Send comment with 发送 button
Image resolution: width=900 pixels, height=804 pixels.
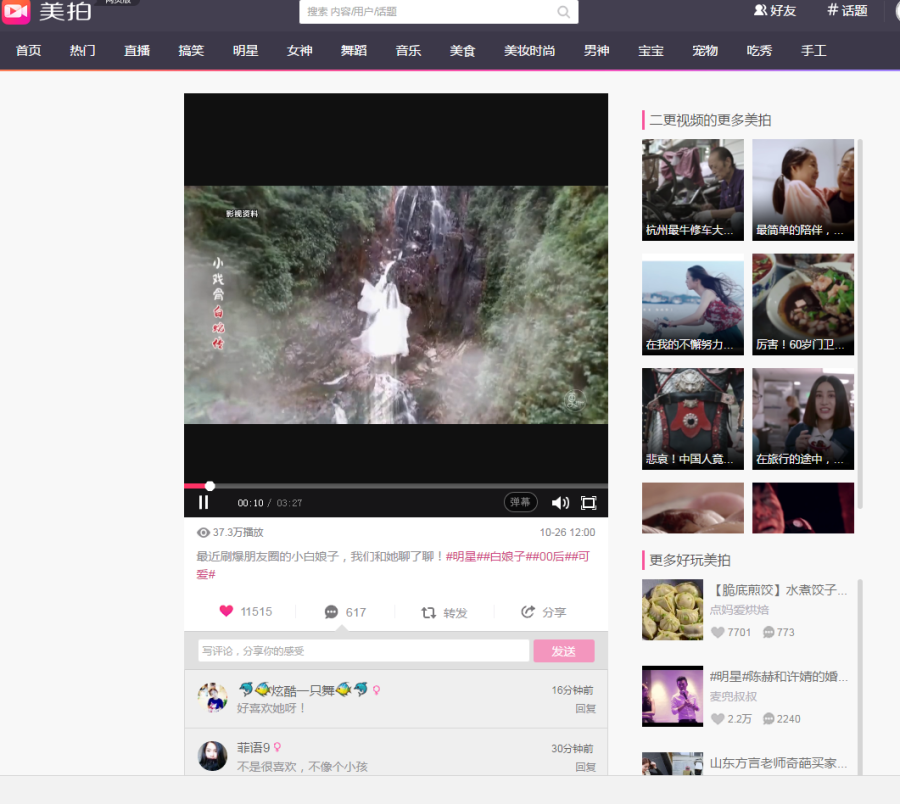[x=564, y=651]
